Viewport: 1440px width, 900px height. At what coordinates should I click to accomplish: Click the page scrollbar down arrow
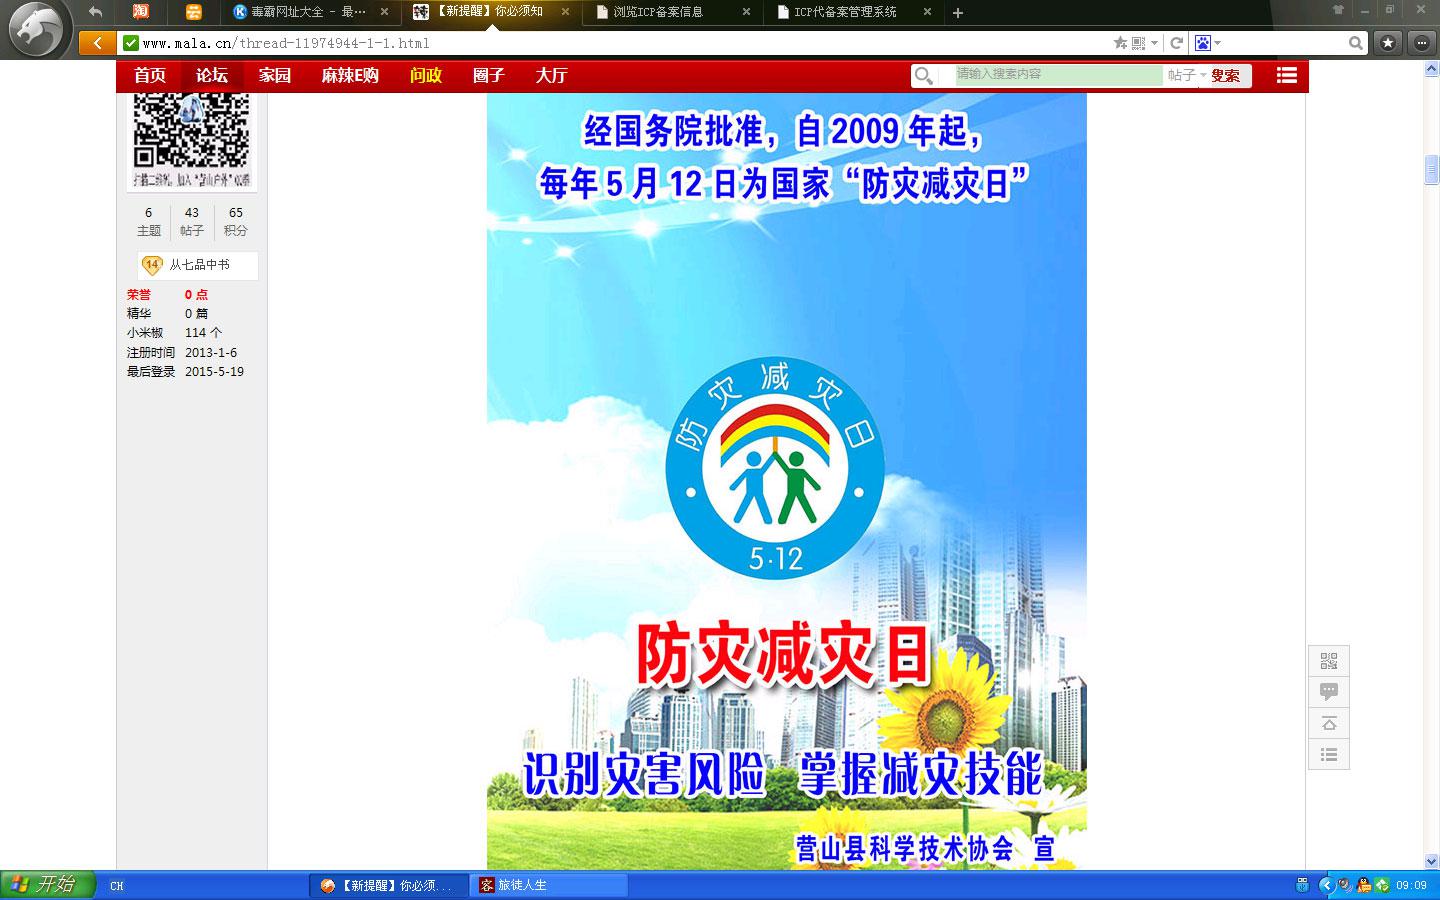tap(1431, 861)
